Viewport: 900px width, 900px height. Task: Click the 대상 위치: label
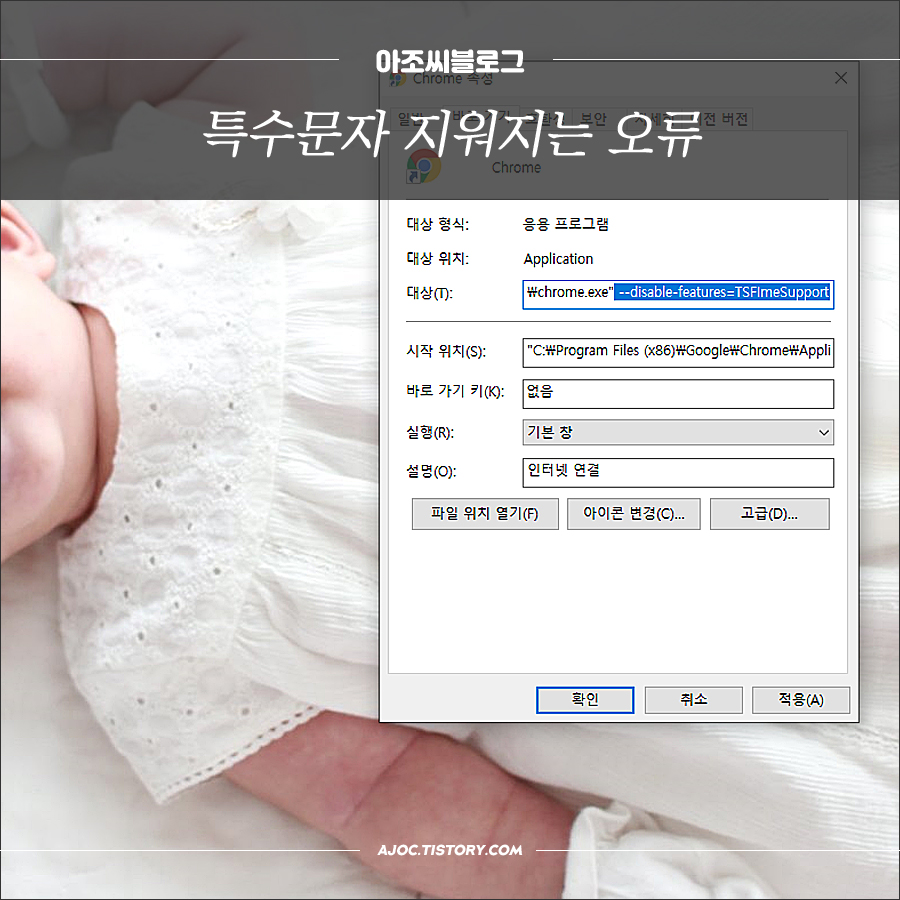tap(437, 258)
